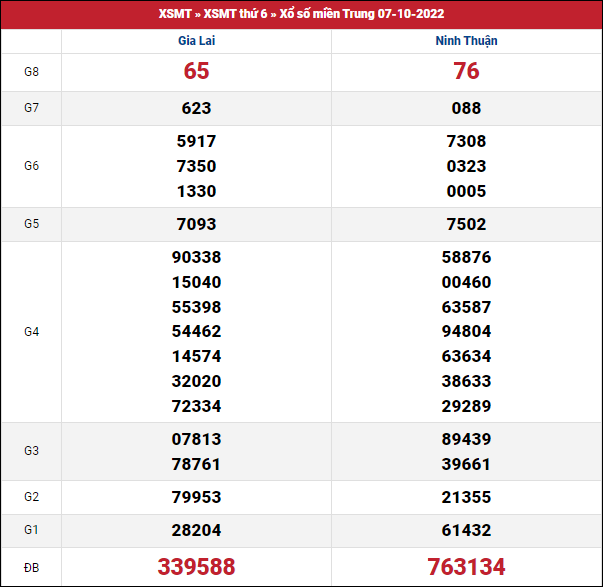Select the Gia Lai column header
The image size is (603, 587).
click(196, 41)
